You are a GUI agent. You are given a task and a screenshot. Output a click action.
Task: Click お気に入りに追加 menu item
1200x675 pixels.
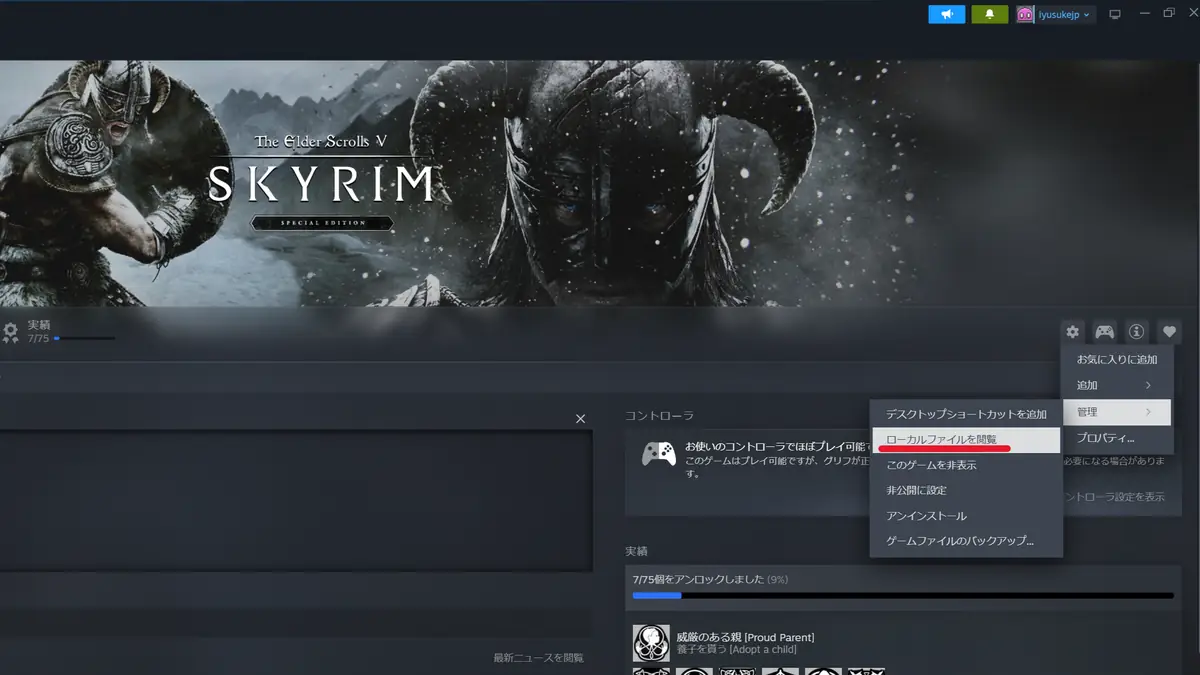pos(1116,359)
